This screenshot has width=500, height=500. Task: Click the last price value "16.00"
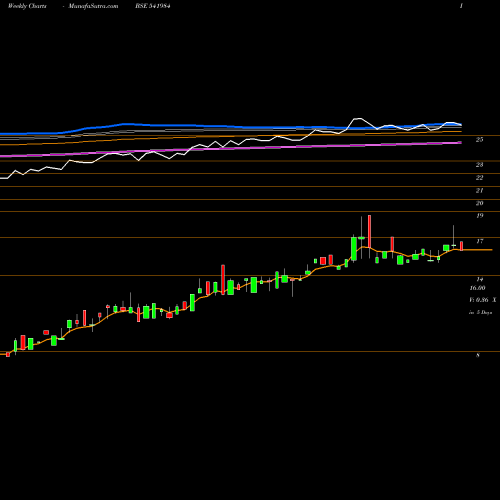click(x=477, y=288)
